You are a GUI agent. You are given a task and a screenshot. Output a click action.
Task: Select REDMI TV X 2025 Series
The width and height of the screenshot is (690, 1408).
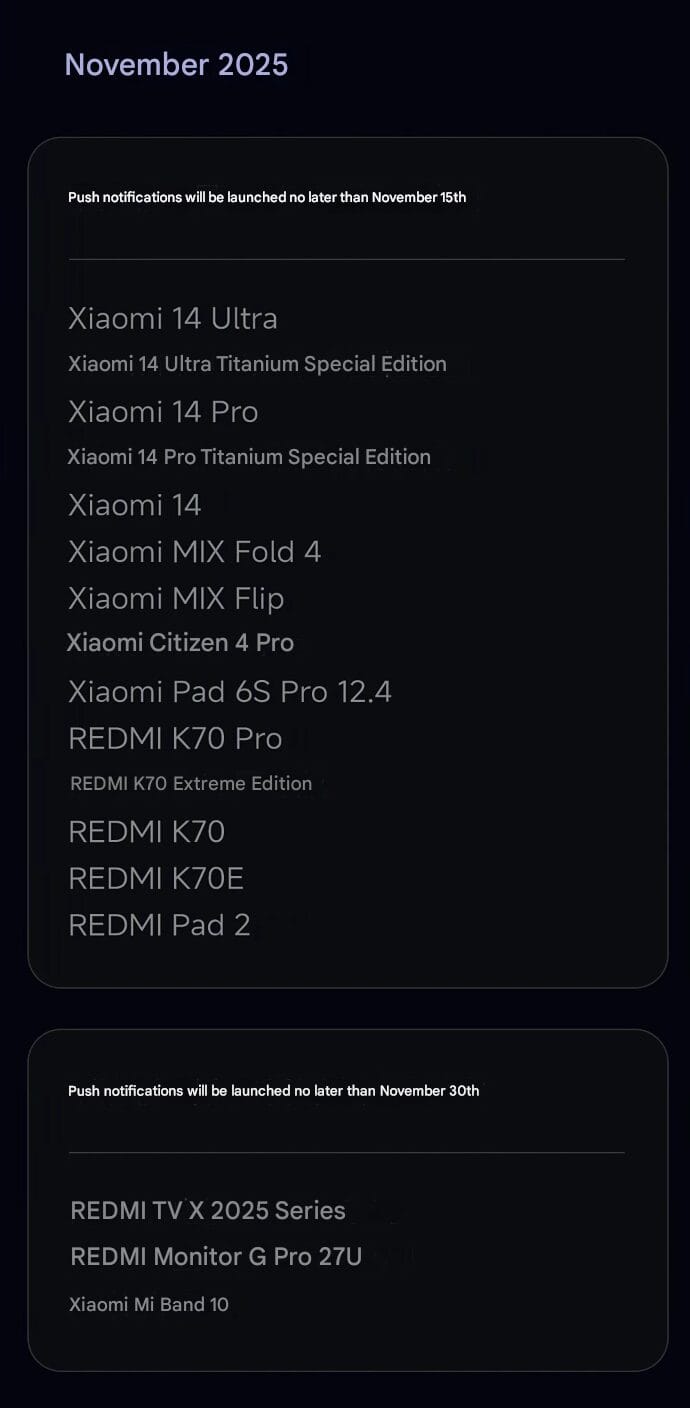pyautogui.click(x=208, y=1211)
